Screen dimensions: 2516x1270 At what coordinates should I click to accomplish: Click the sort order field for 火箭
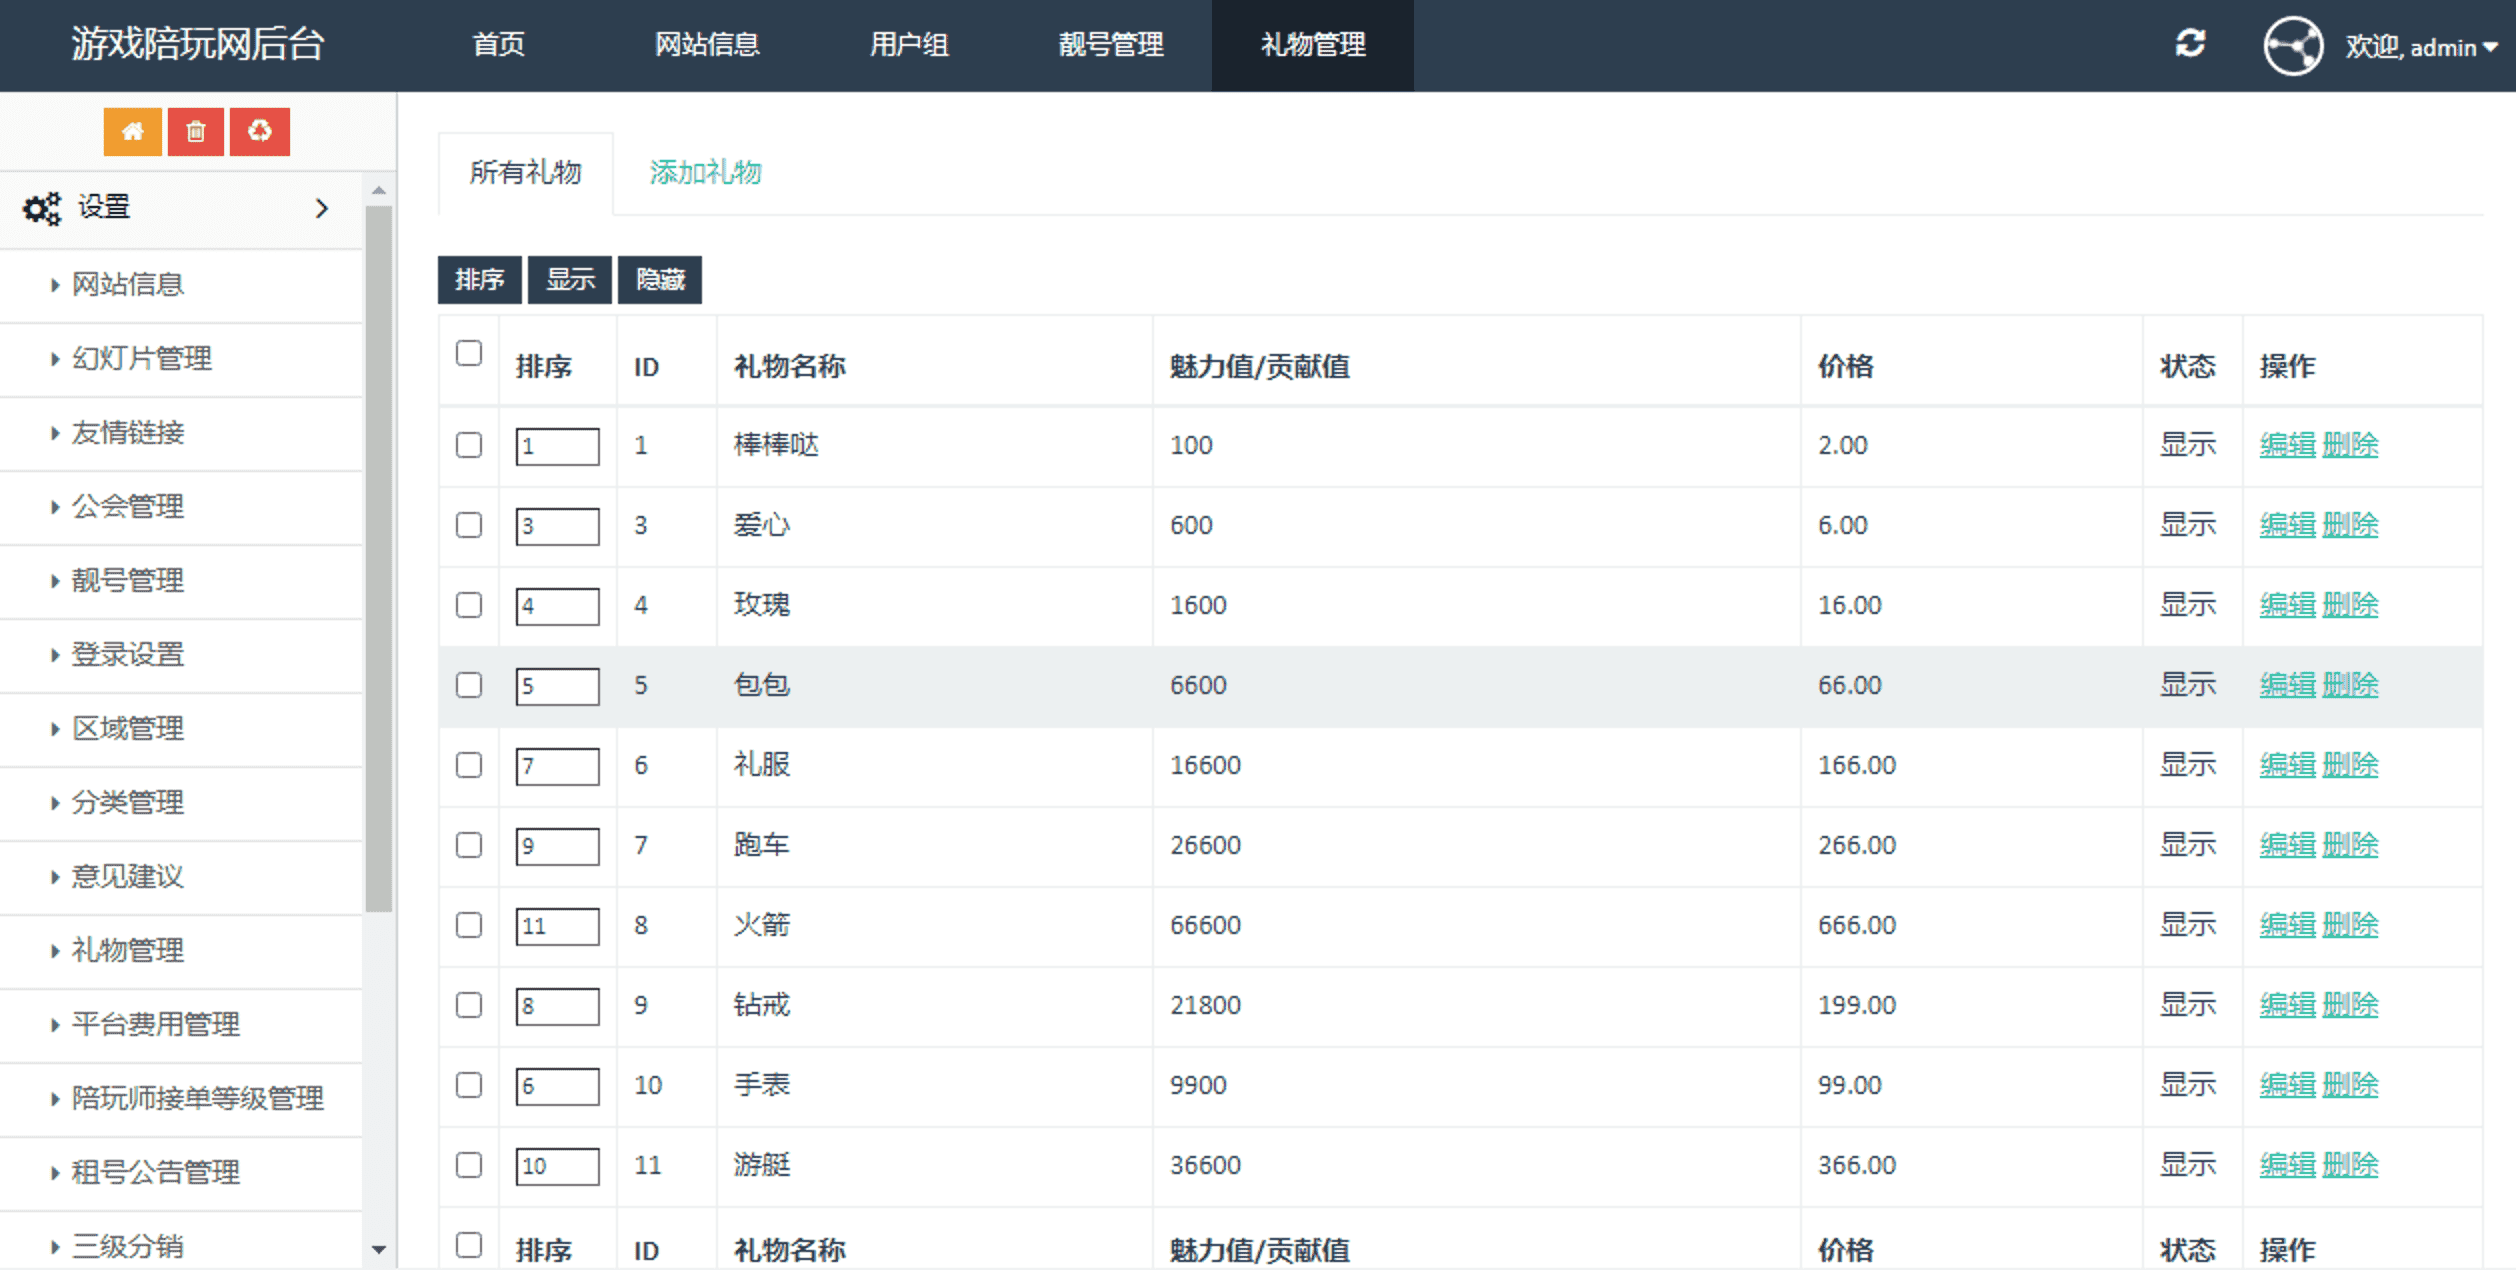click(557, 926)
